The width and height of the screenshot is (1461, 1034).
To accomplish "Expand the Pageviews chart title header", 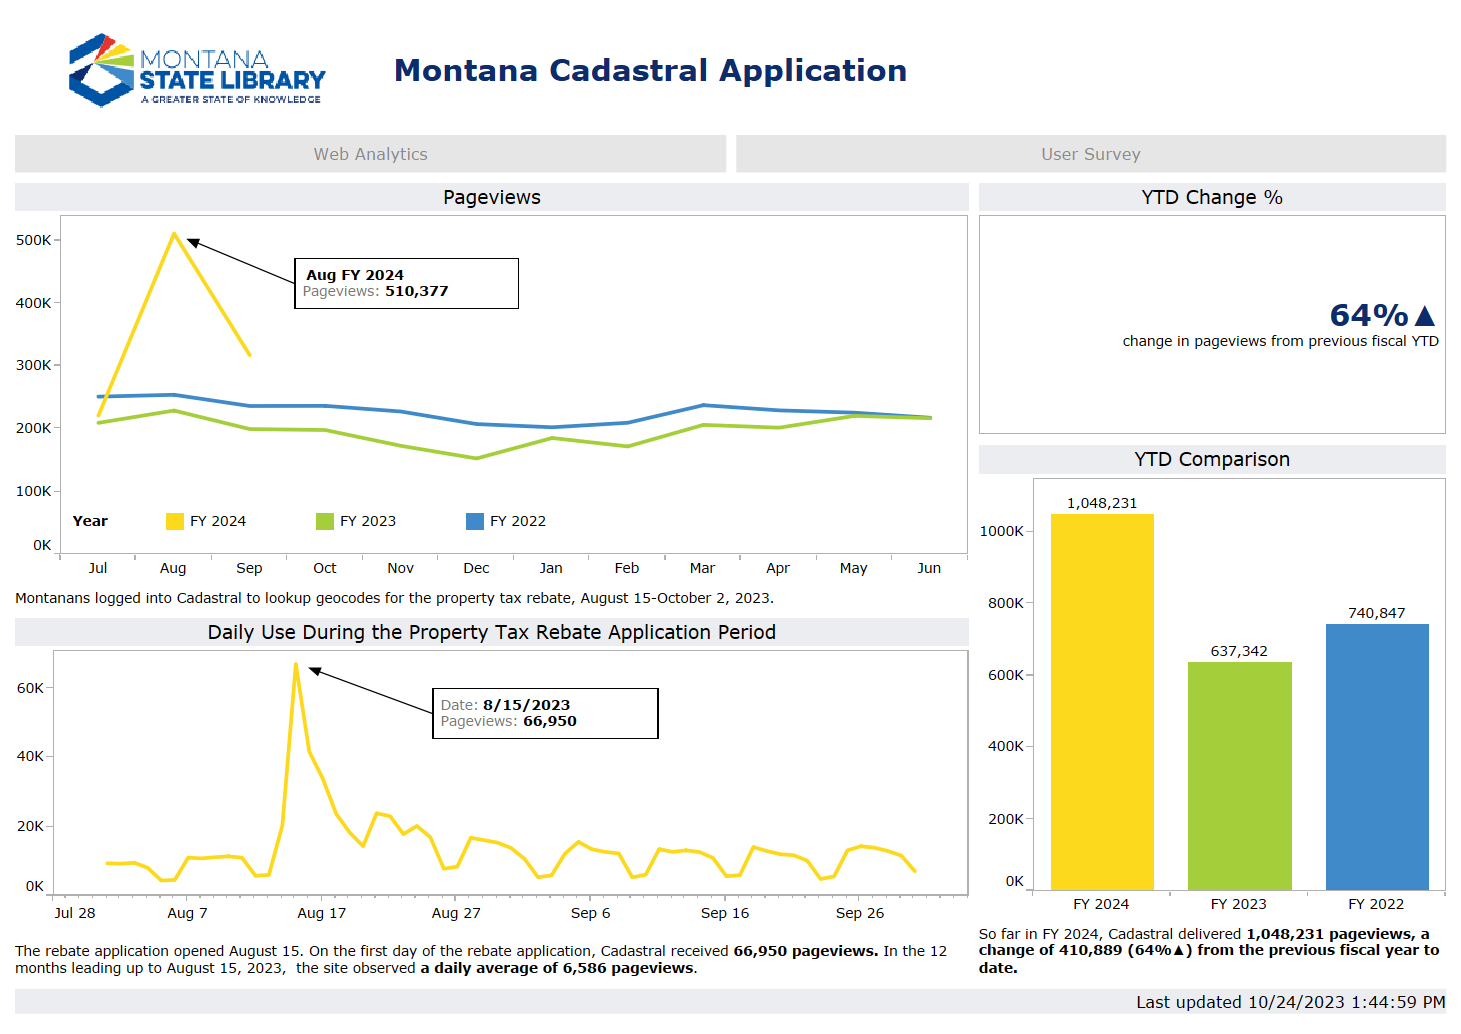I will tap(491, 197).
